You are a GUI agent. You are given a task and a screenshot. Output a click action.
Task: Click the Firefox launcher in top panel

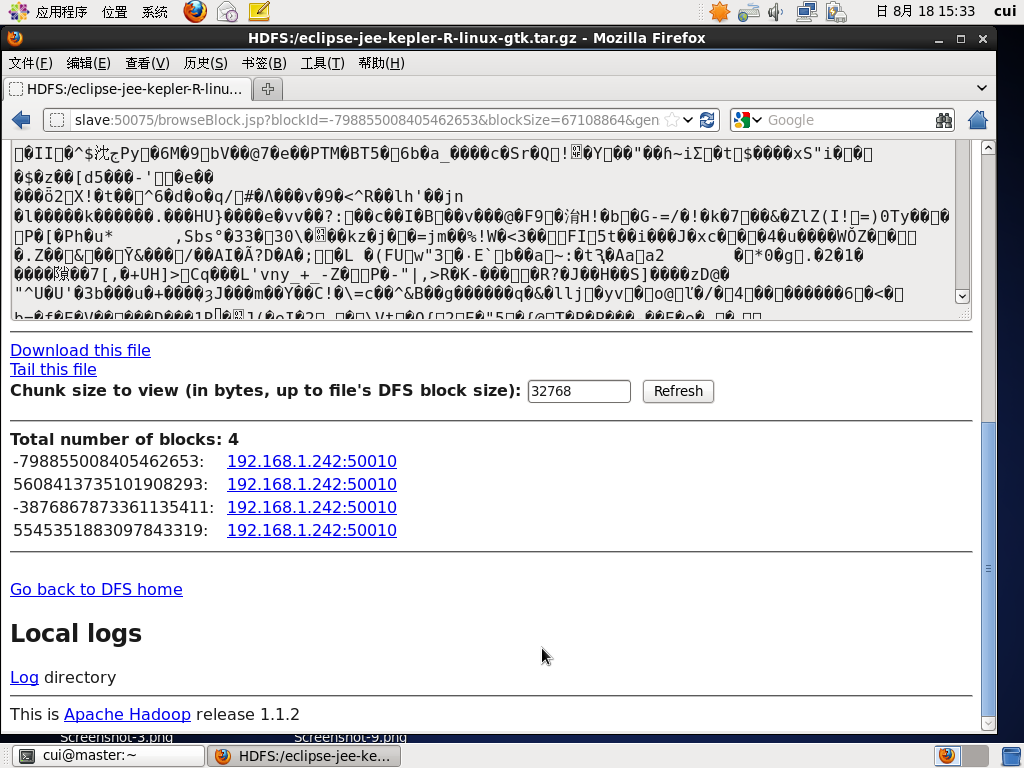tap(195, 11)
